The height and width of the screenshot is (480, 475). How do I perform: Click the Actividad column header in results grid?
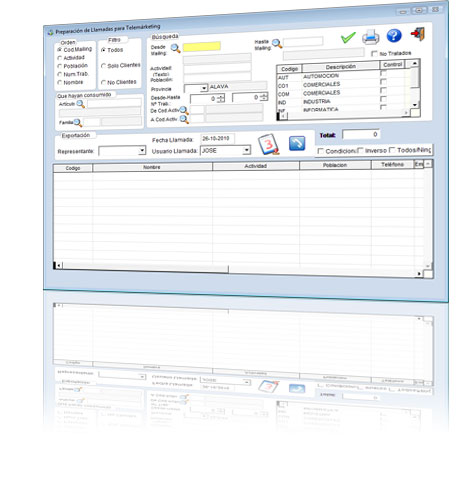coord(256,166)
